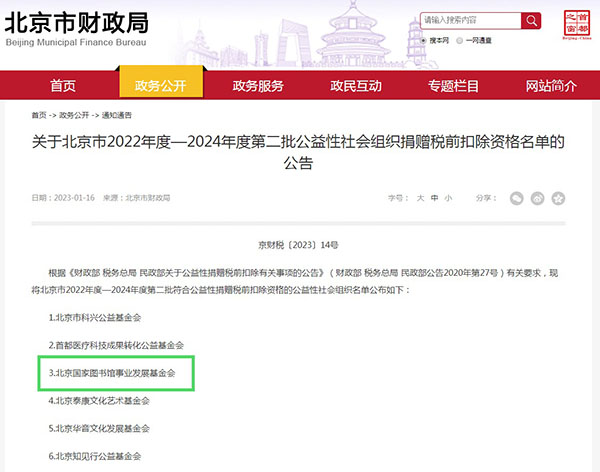Viewport: 600px width, 472px height.
Task: Share via the QQ Zone star icon
Action: [x=558, y=198]
